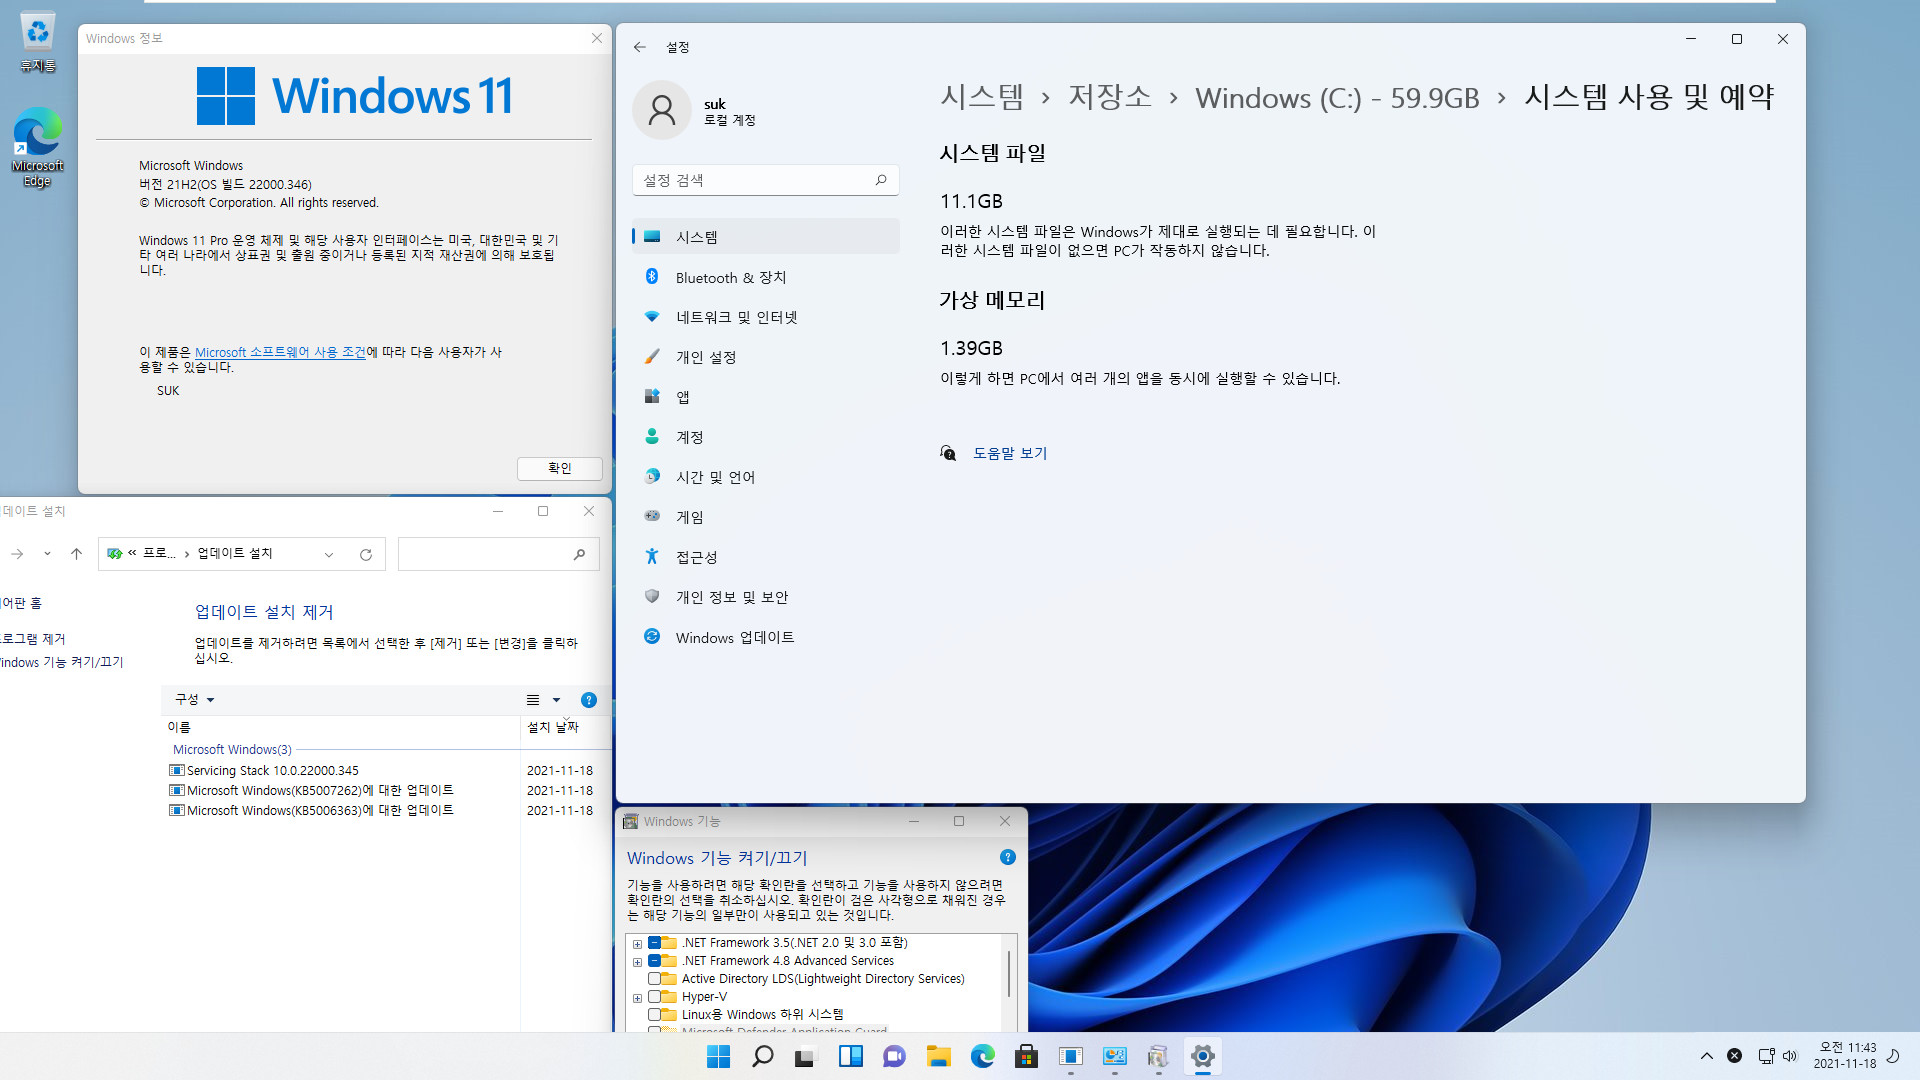1920x1080 pixels.
Task: Click the search magnifier in Settings search
Action: pyautogui.click(x=881, y=180)
